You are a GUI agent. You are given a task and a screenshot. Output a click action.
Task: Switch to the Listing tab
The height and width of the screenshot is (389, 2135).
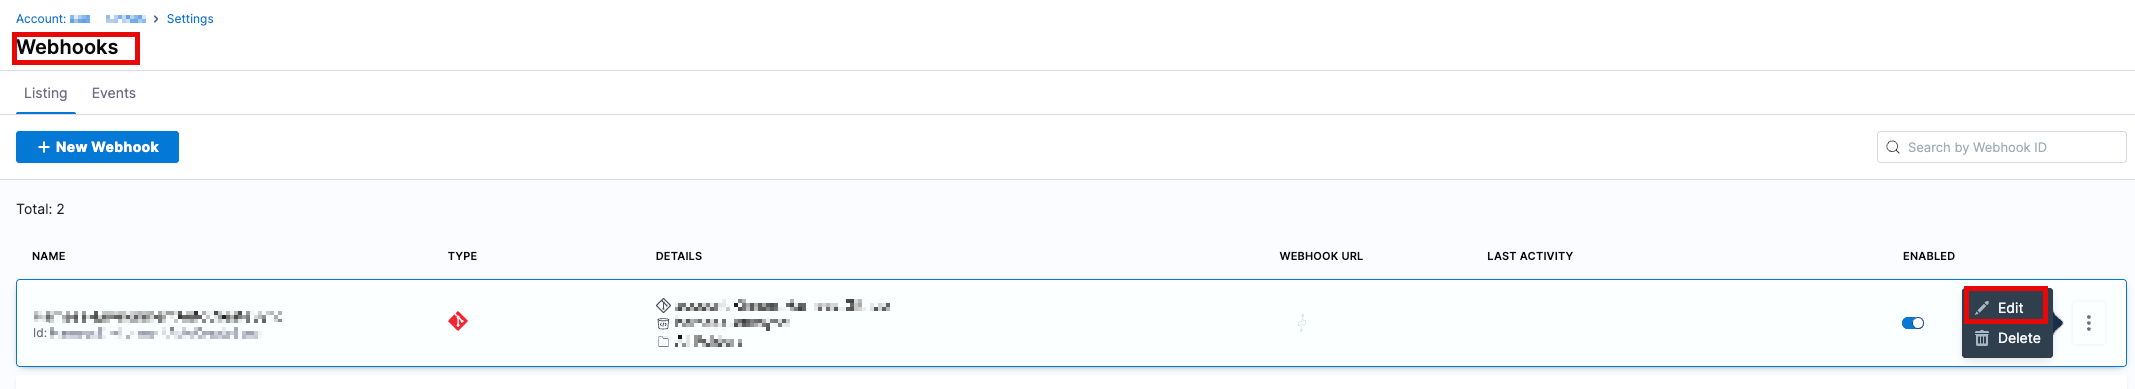[46, 93]
